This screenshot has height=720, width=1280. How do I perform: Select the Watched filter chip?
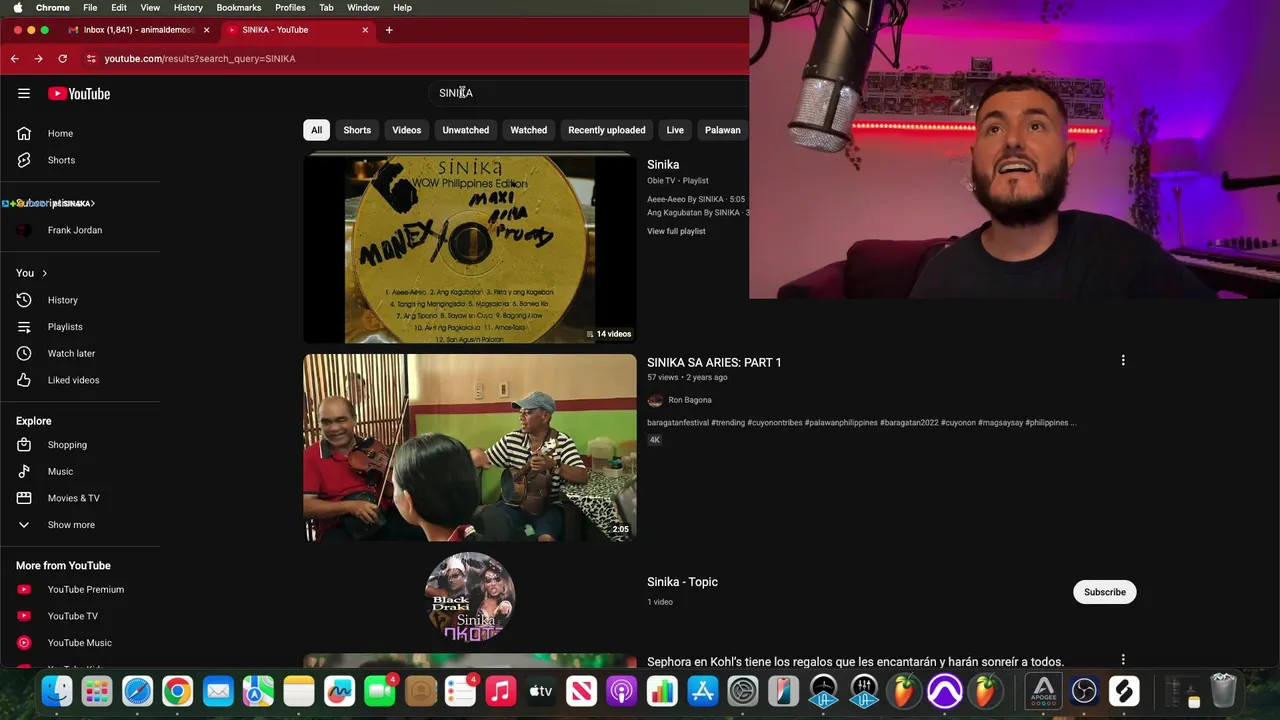point(529,130)
